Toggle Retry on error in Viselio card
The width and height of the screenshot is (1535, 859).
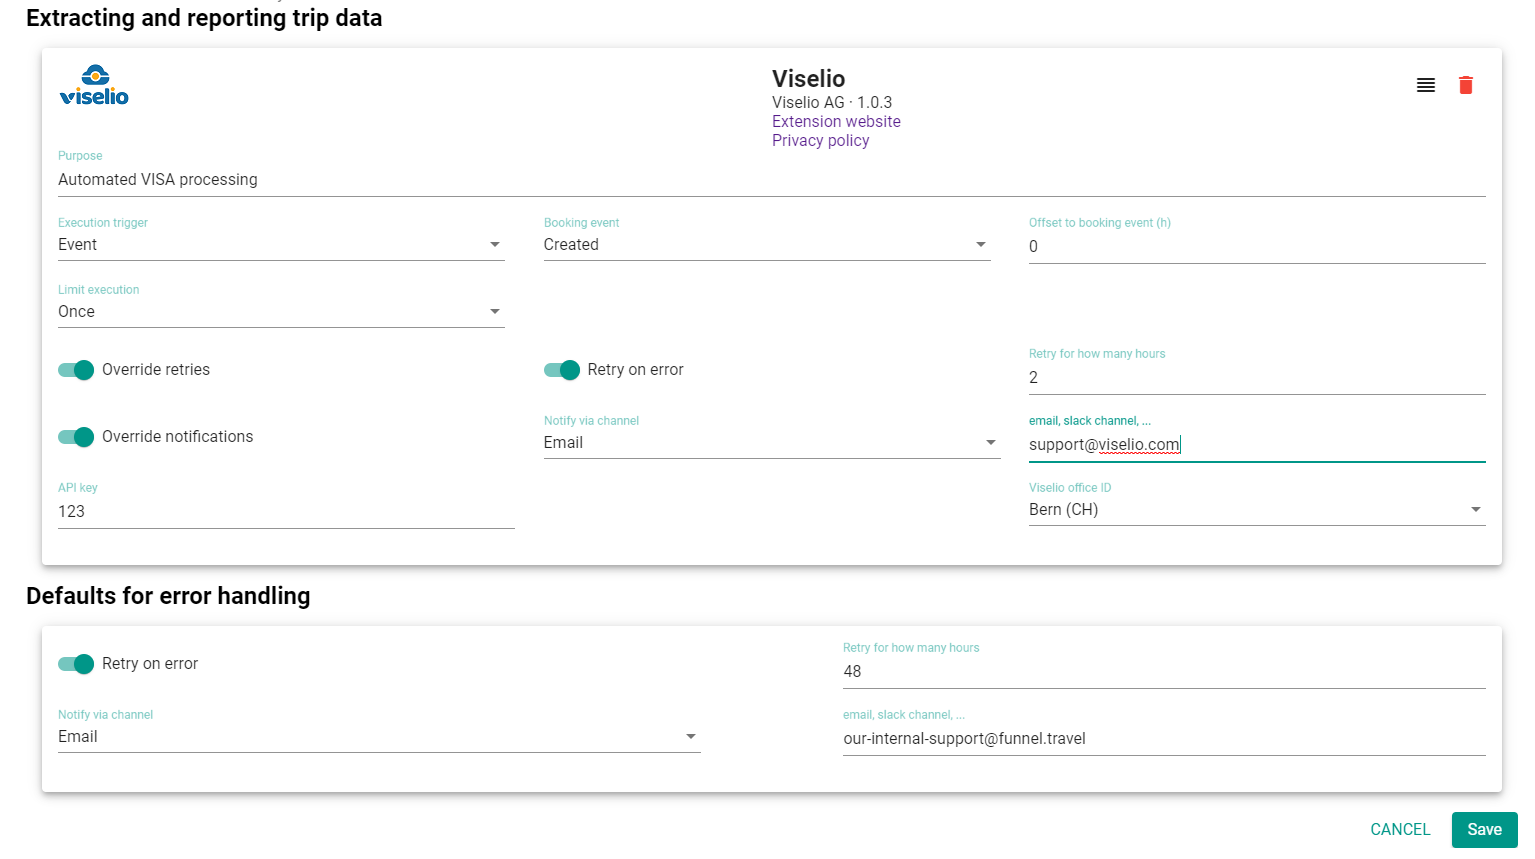point(562,370)
